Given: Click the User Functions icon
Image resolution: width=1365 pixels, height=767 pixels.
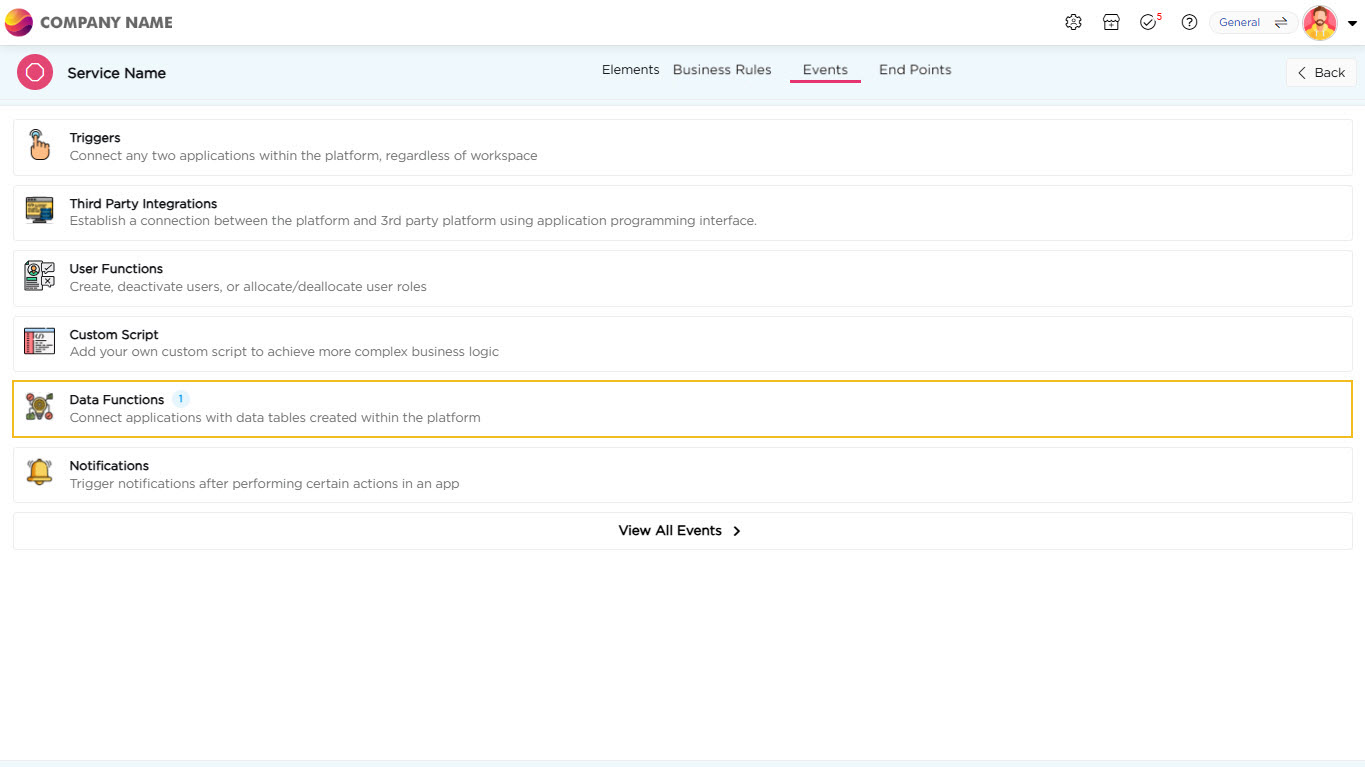Looking at the screenshot, I should pos(39,277).
